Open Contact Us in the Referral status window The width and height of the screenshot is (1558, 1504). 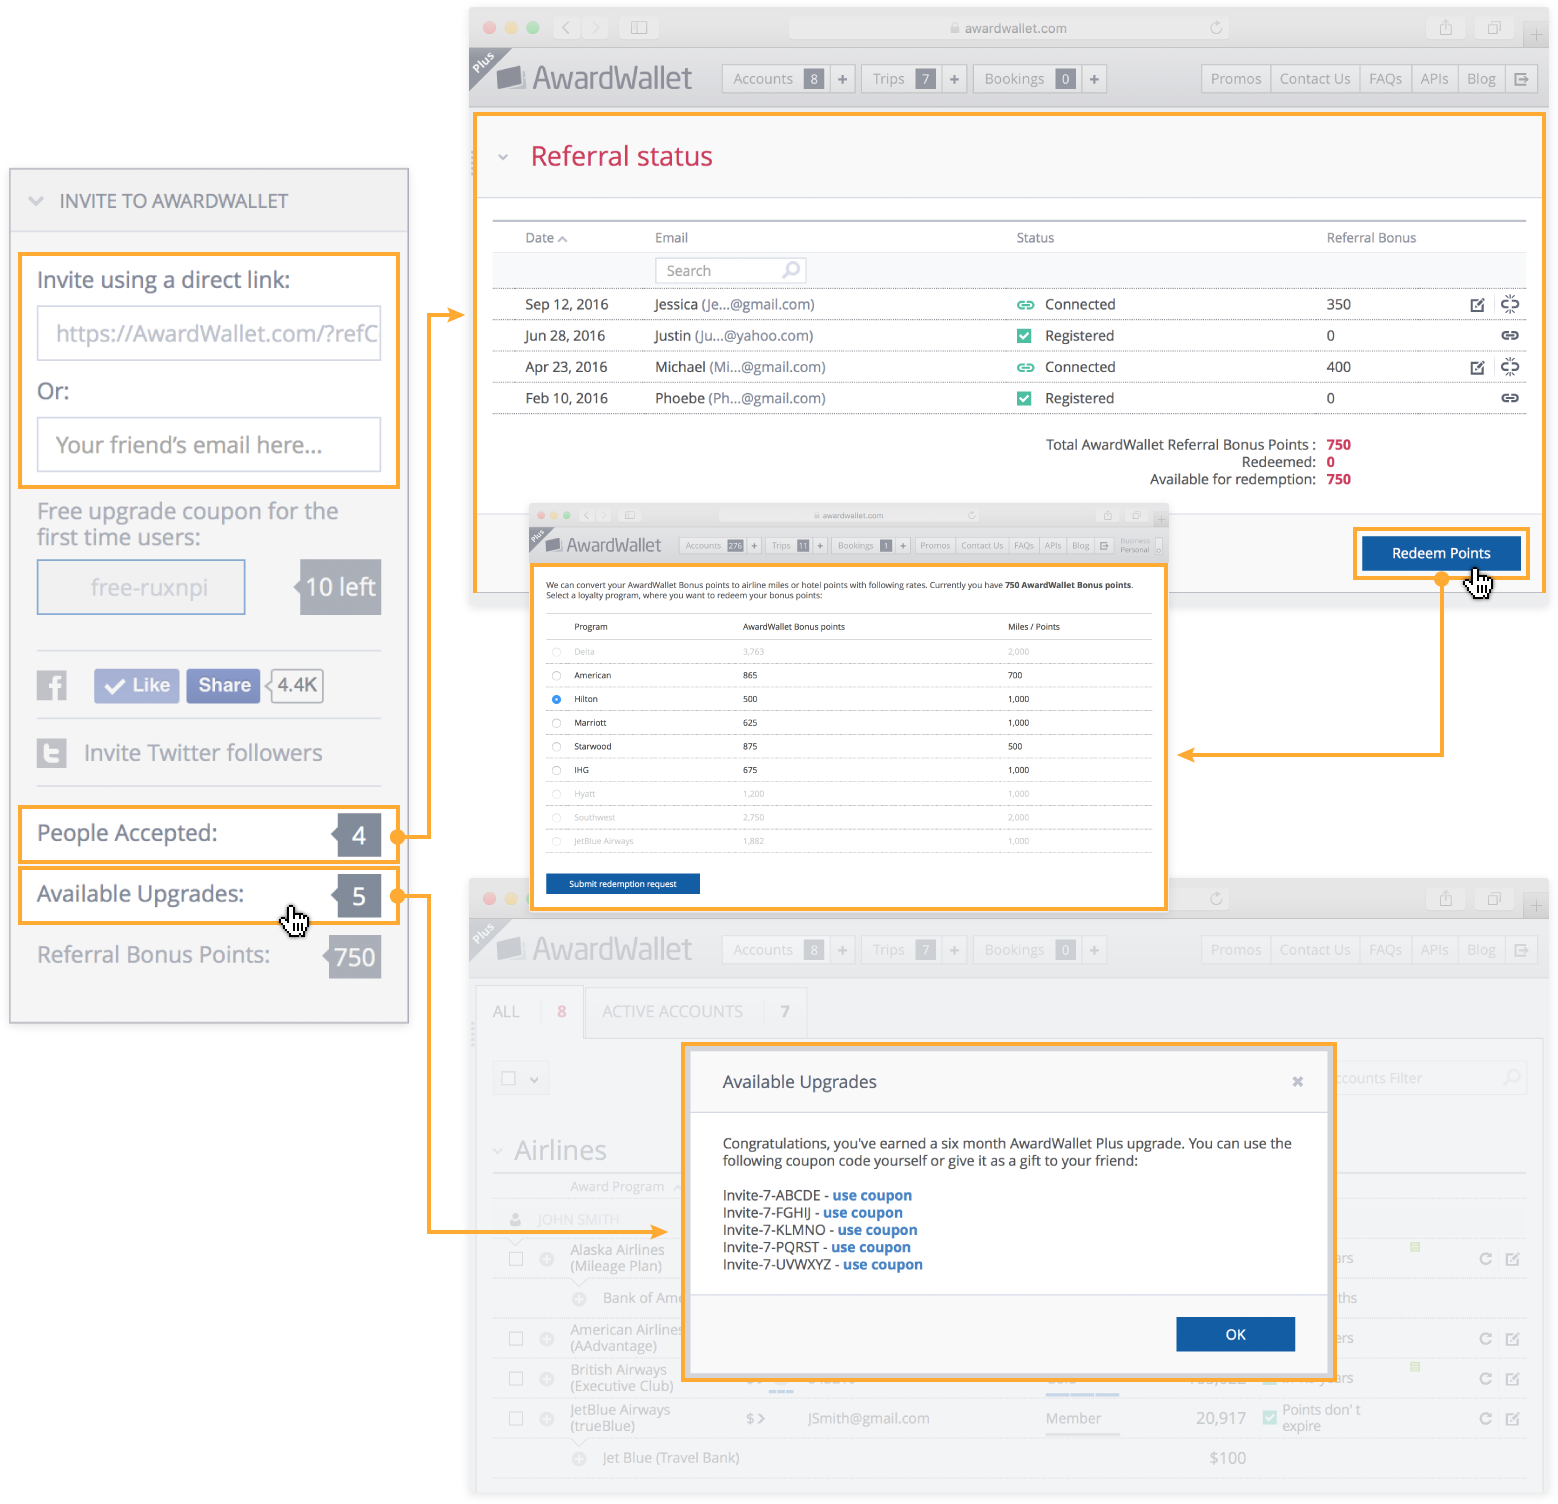(1315, 79)
